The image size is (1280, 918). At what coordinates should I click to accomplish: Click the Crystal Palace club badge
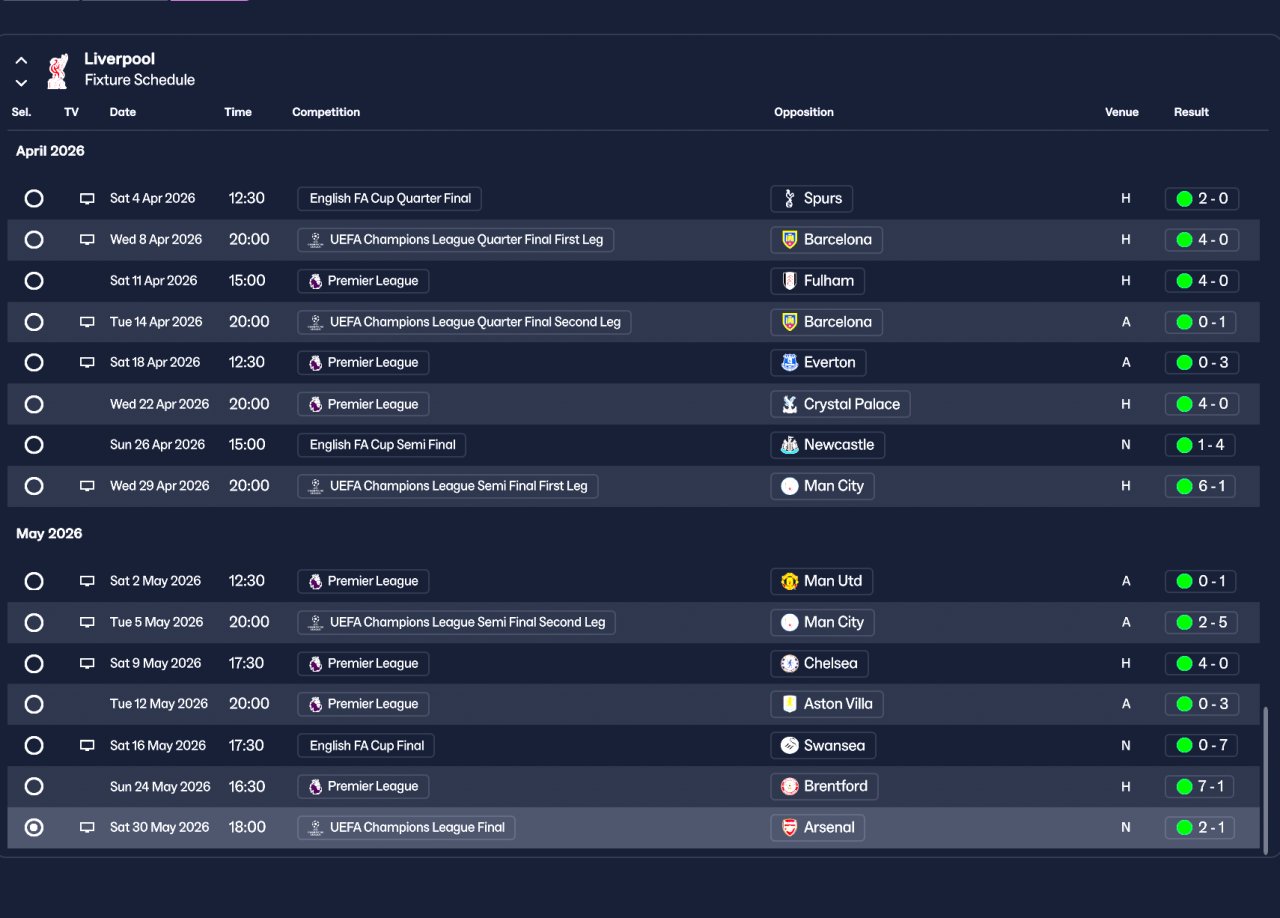[790, 404]
